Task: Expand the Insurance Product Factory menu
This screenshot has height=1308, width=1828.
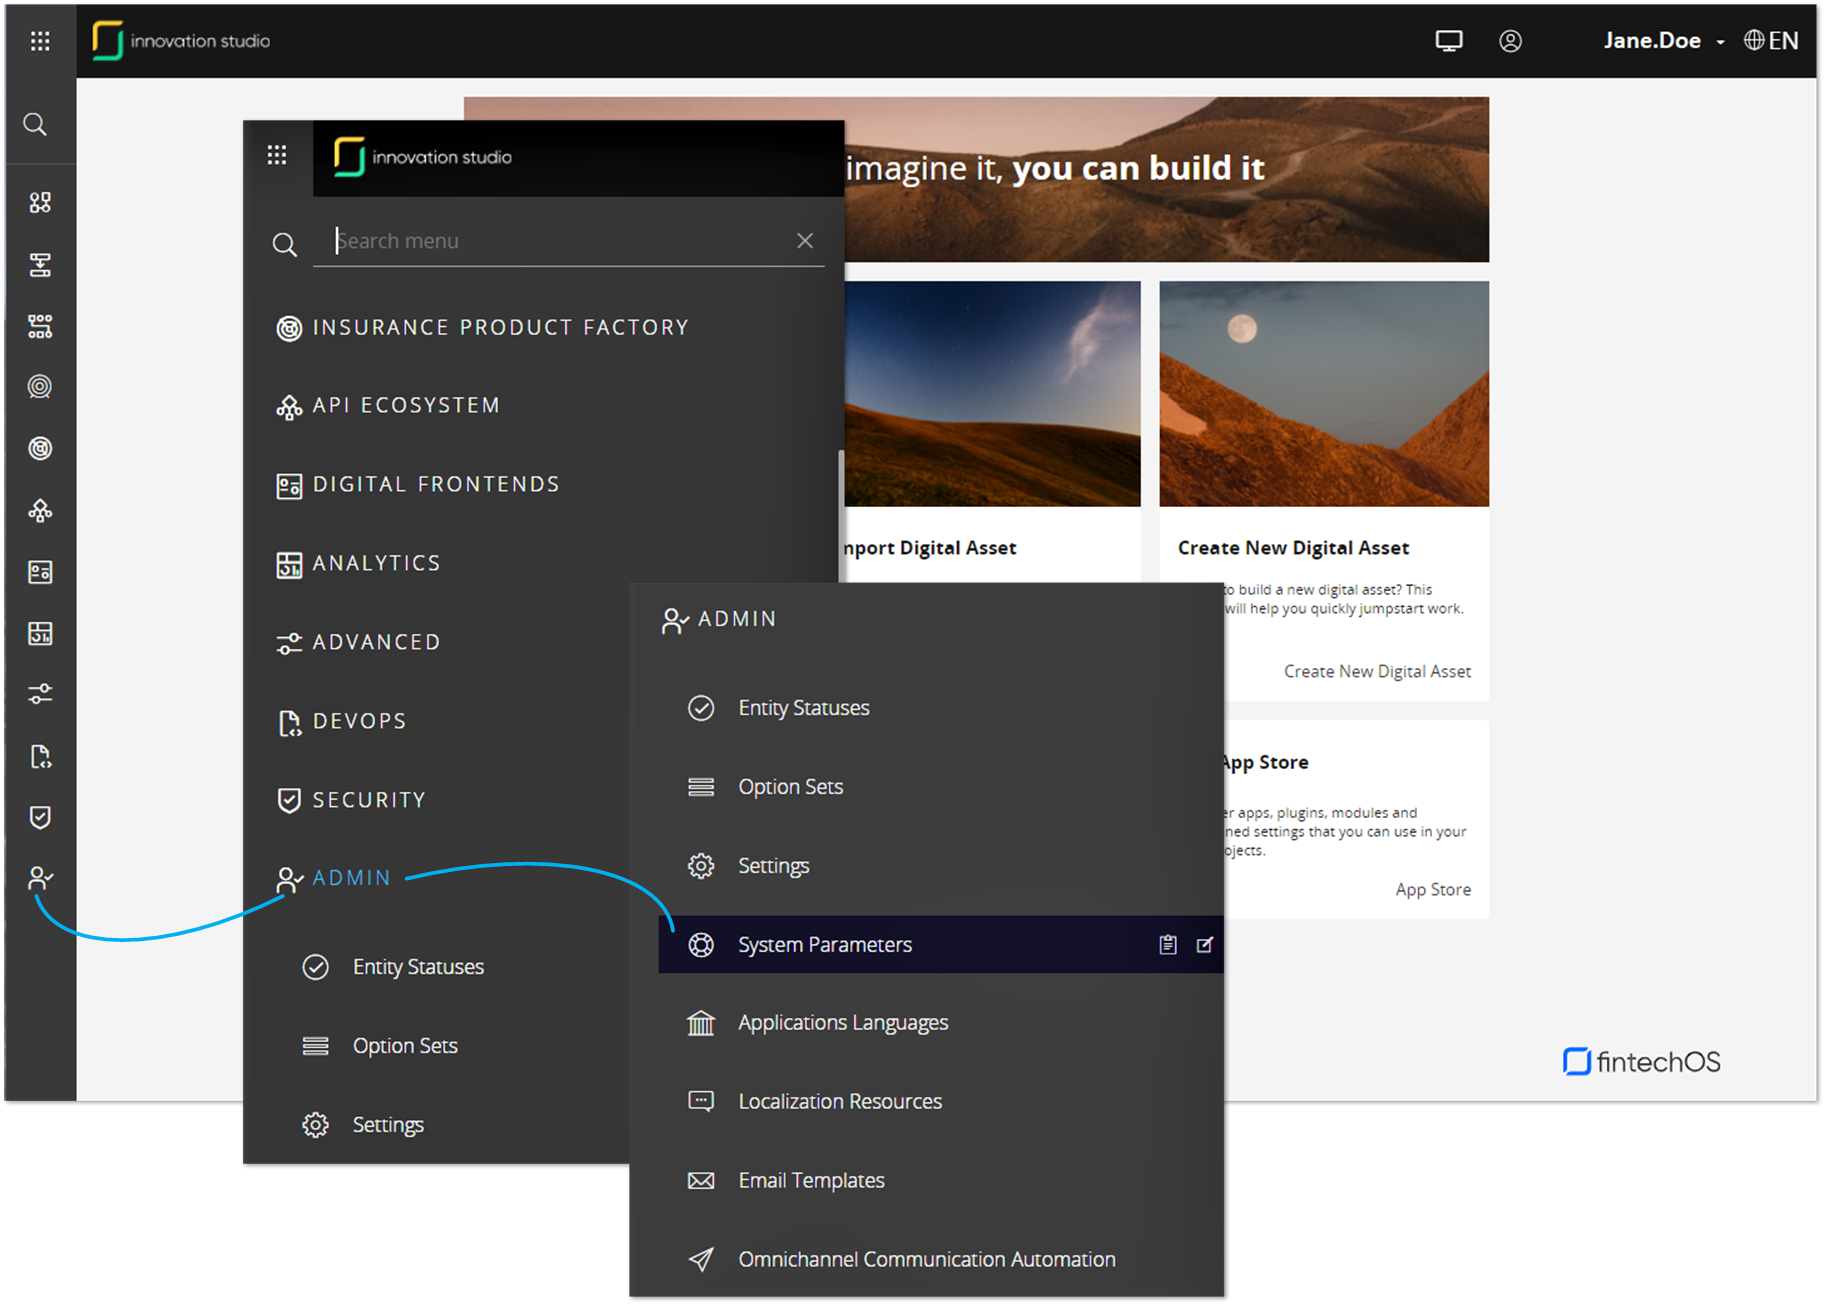Action: (x=500, y=328)
